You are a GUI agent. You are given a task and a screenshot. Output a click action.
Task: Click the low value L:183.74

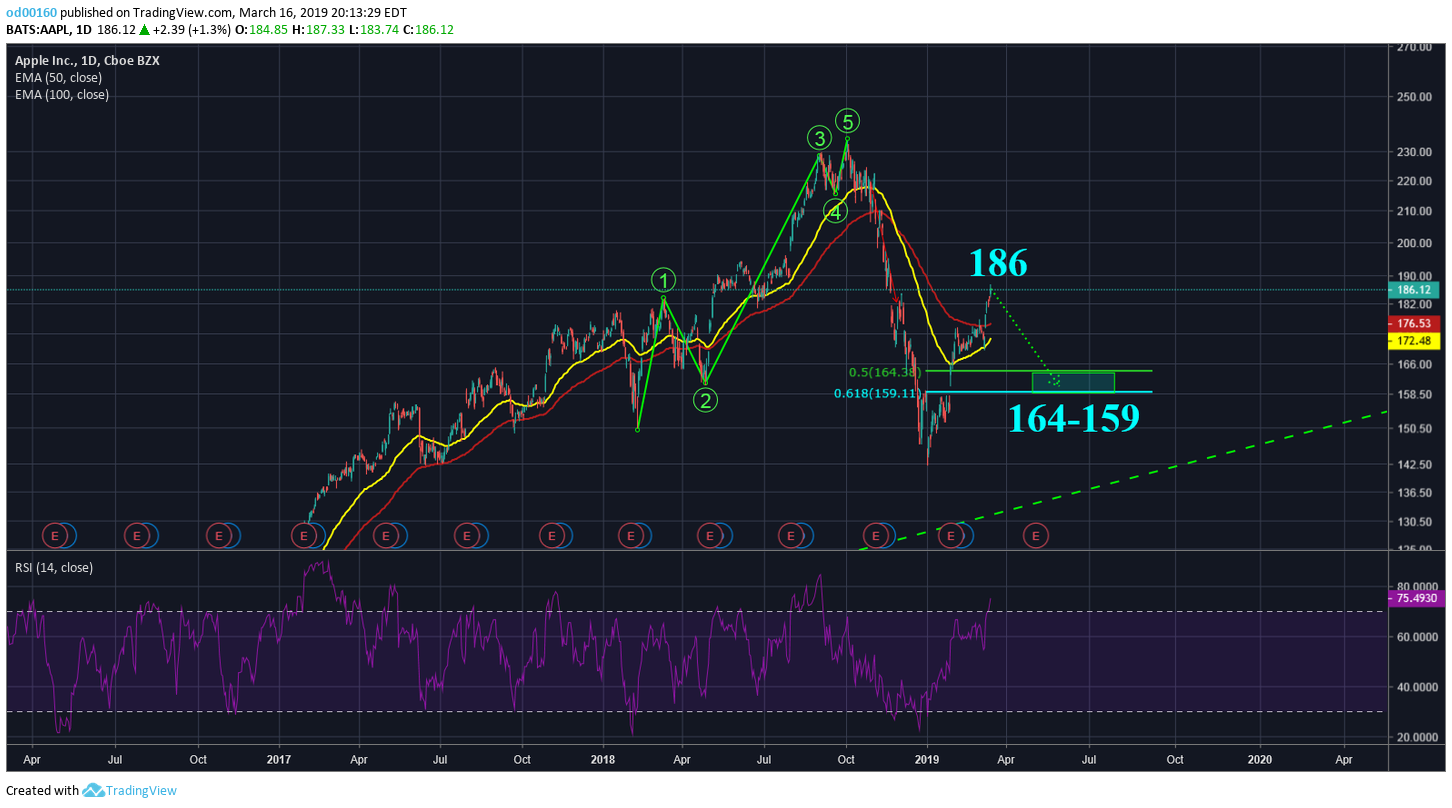click(x=375, y=30)
